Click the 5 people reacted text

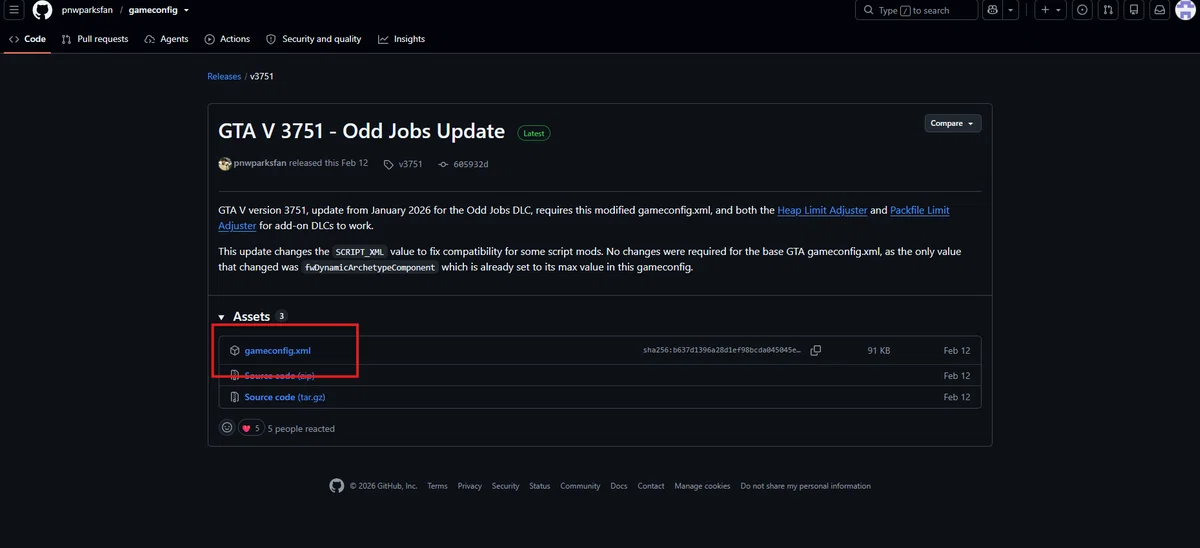(301, 429)
